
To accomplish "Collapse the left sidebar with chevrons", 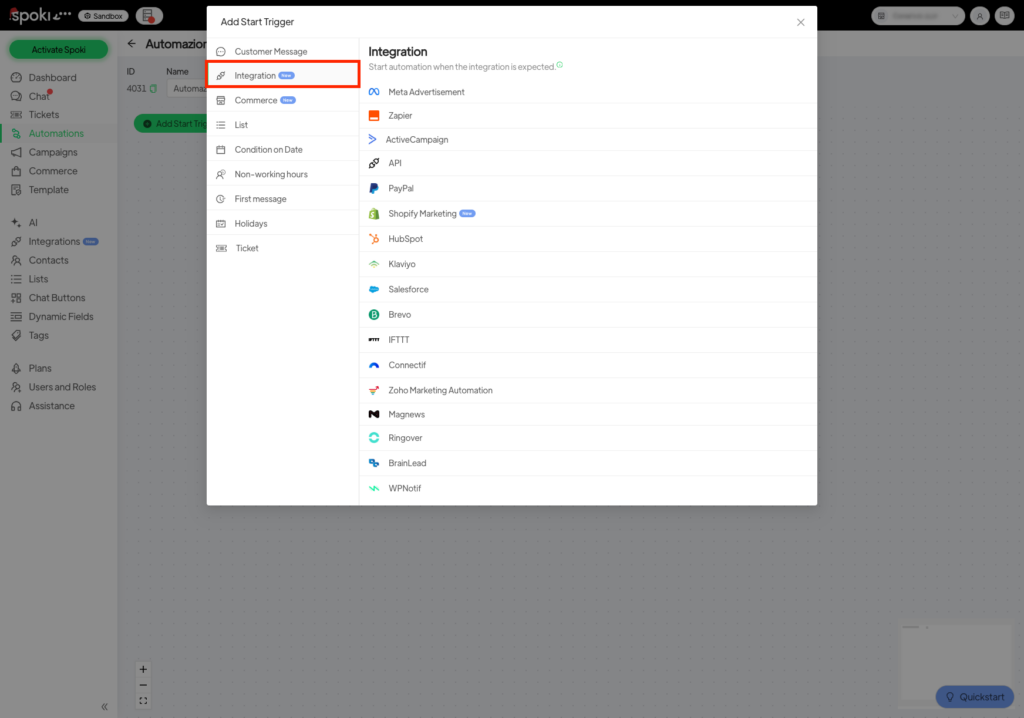I will click(x=104, y=706).
